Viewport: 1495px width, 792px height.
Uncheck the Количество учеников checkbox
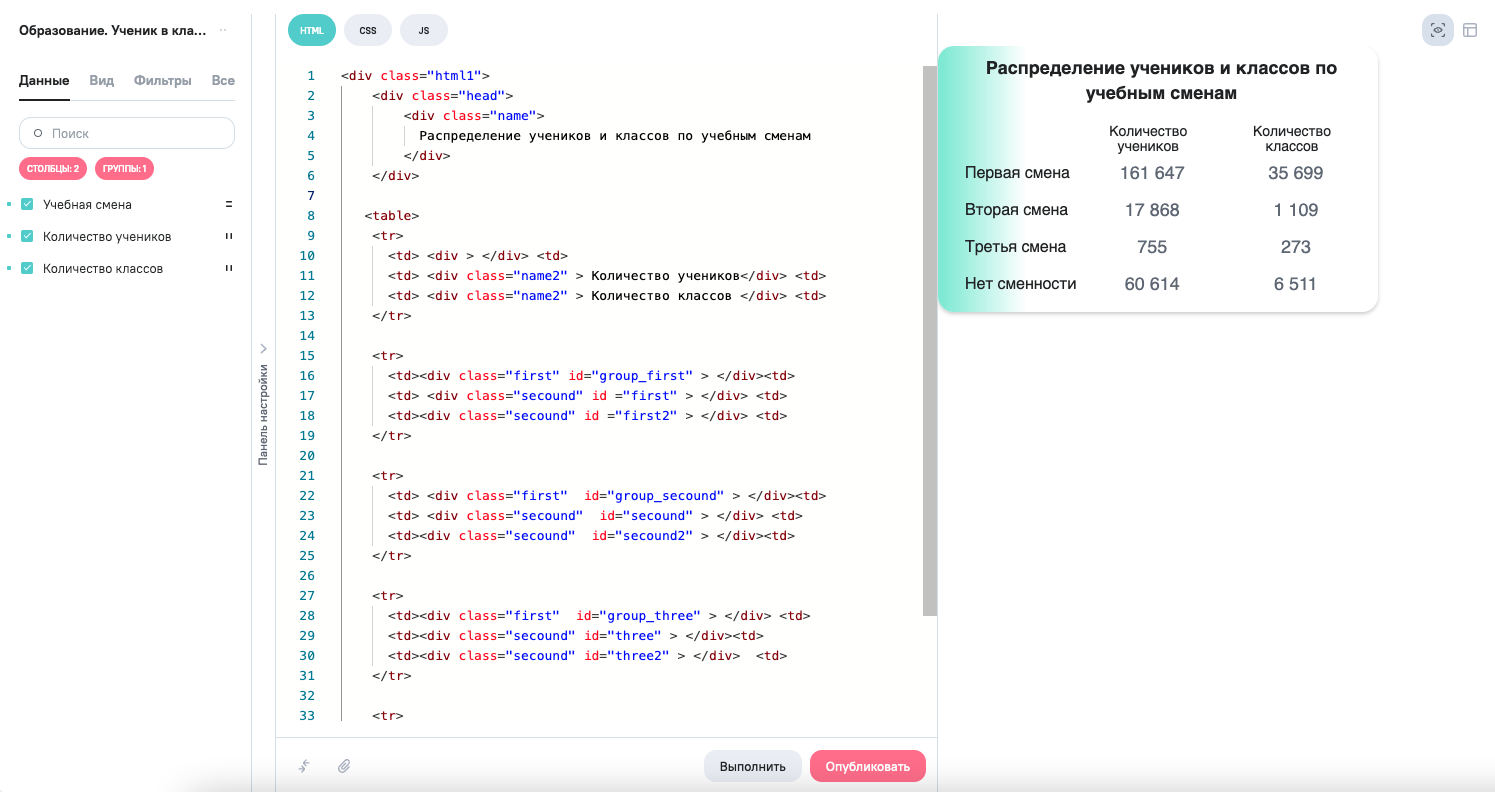[27, 237]
